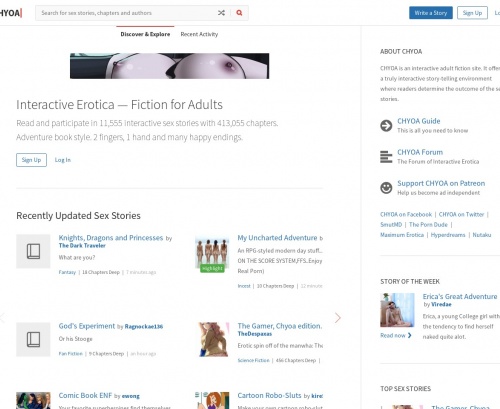The image size is (500, 409).
Task: Open author ewong profile
Action: 131,396
